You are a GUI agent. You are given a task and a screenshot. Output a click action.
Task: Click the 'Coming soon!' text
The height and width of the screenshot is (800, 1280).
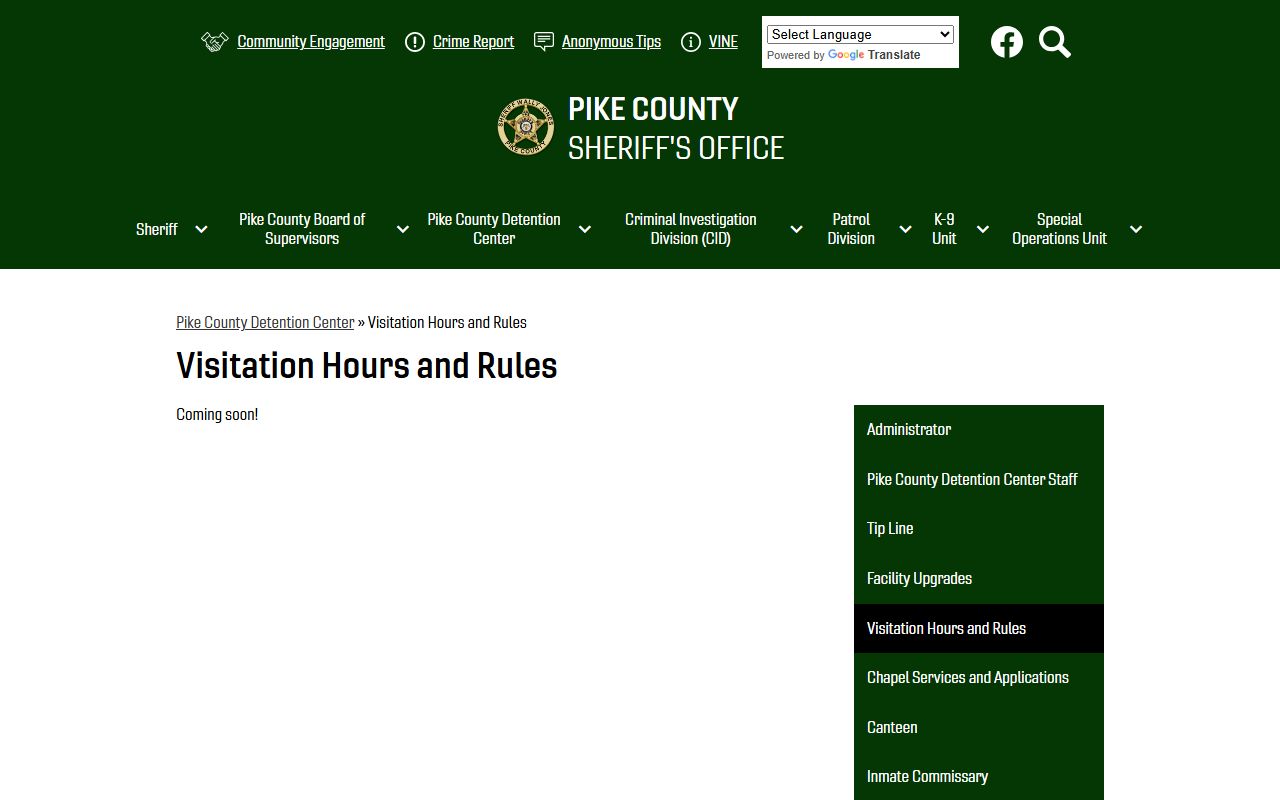tap(217, 414)
